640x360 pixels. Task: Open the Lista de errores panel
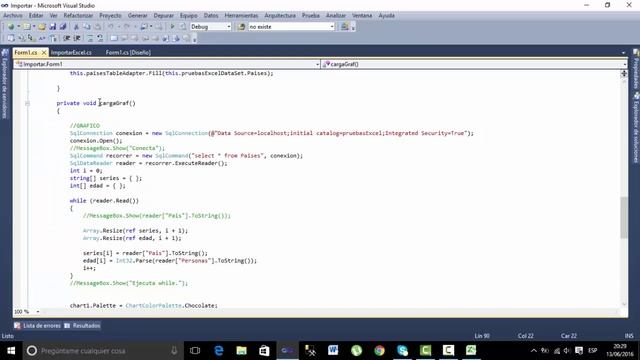pyautogui.click(x=38, y=326)
